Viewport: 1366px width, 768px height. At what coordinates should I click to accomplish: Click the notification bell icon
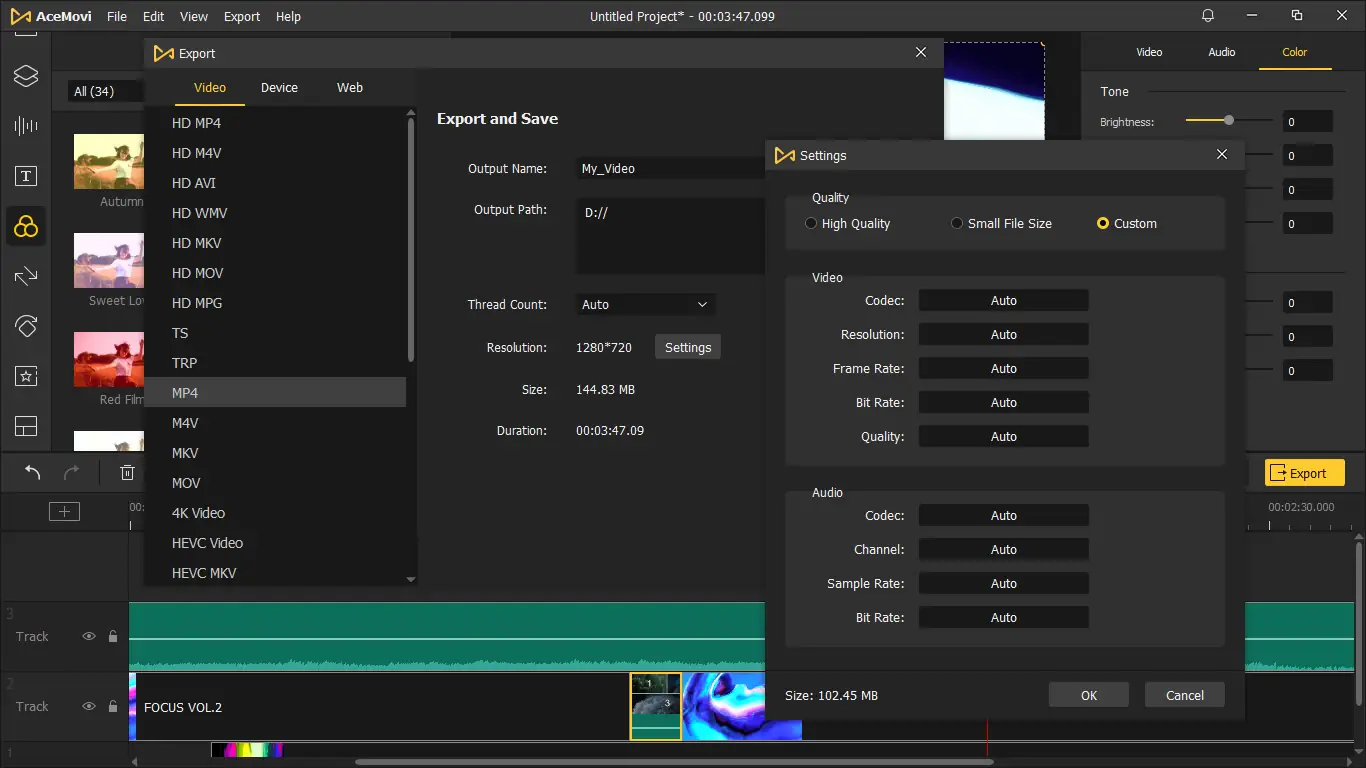click(x=1208, y=16)
